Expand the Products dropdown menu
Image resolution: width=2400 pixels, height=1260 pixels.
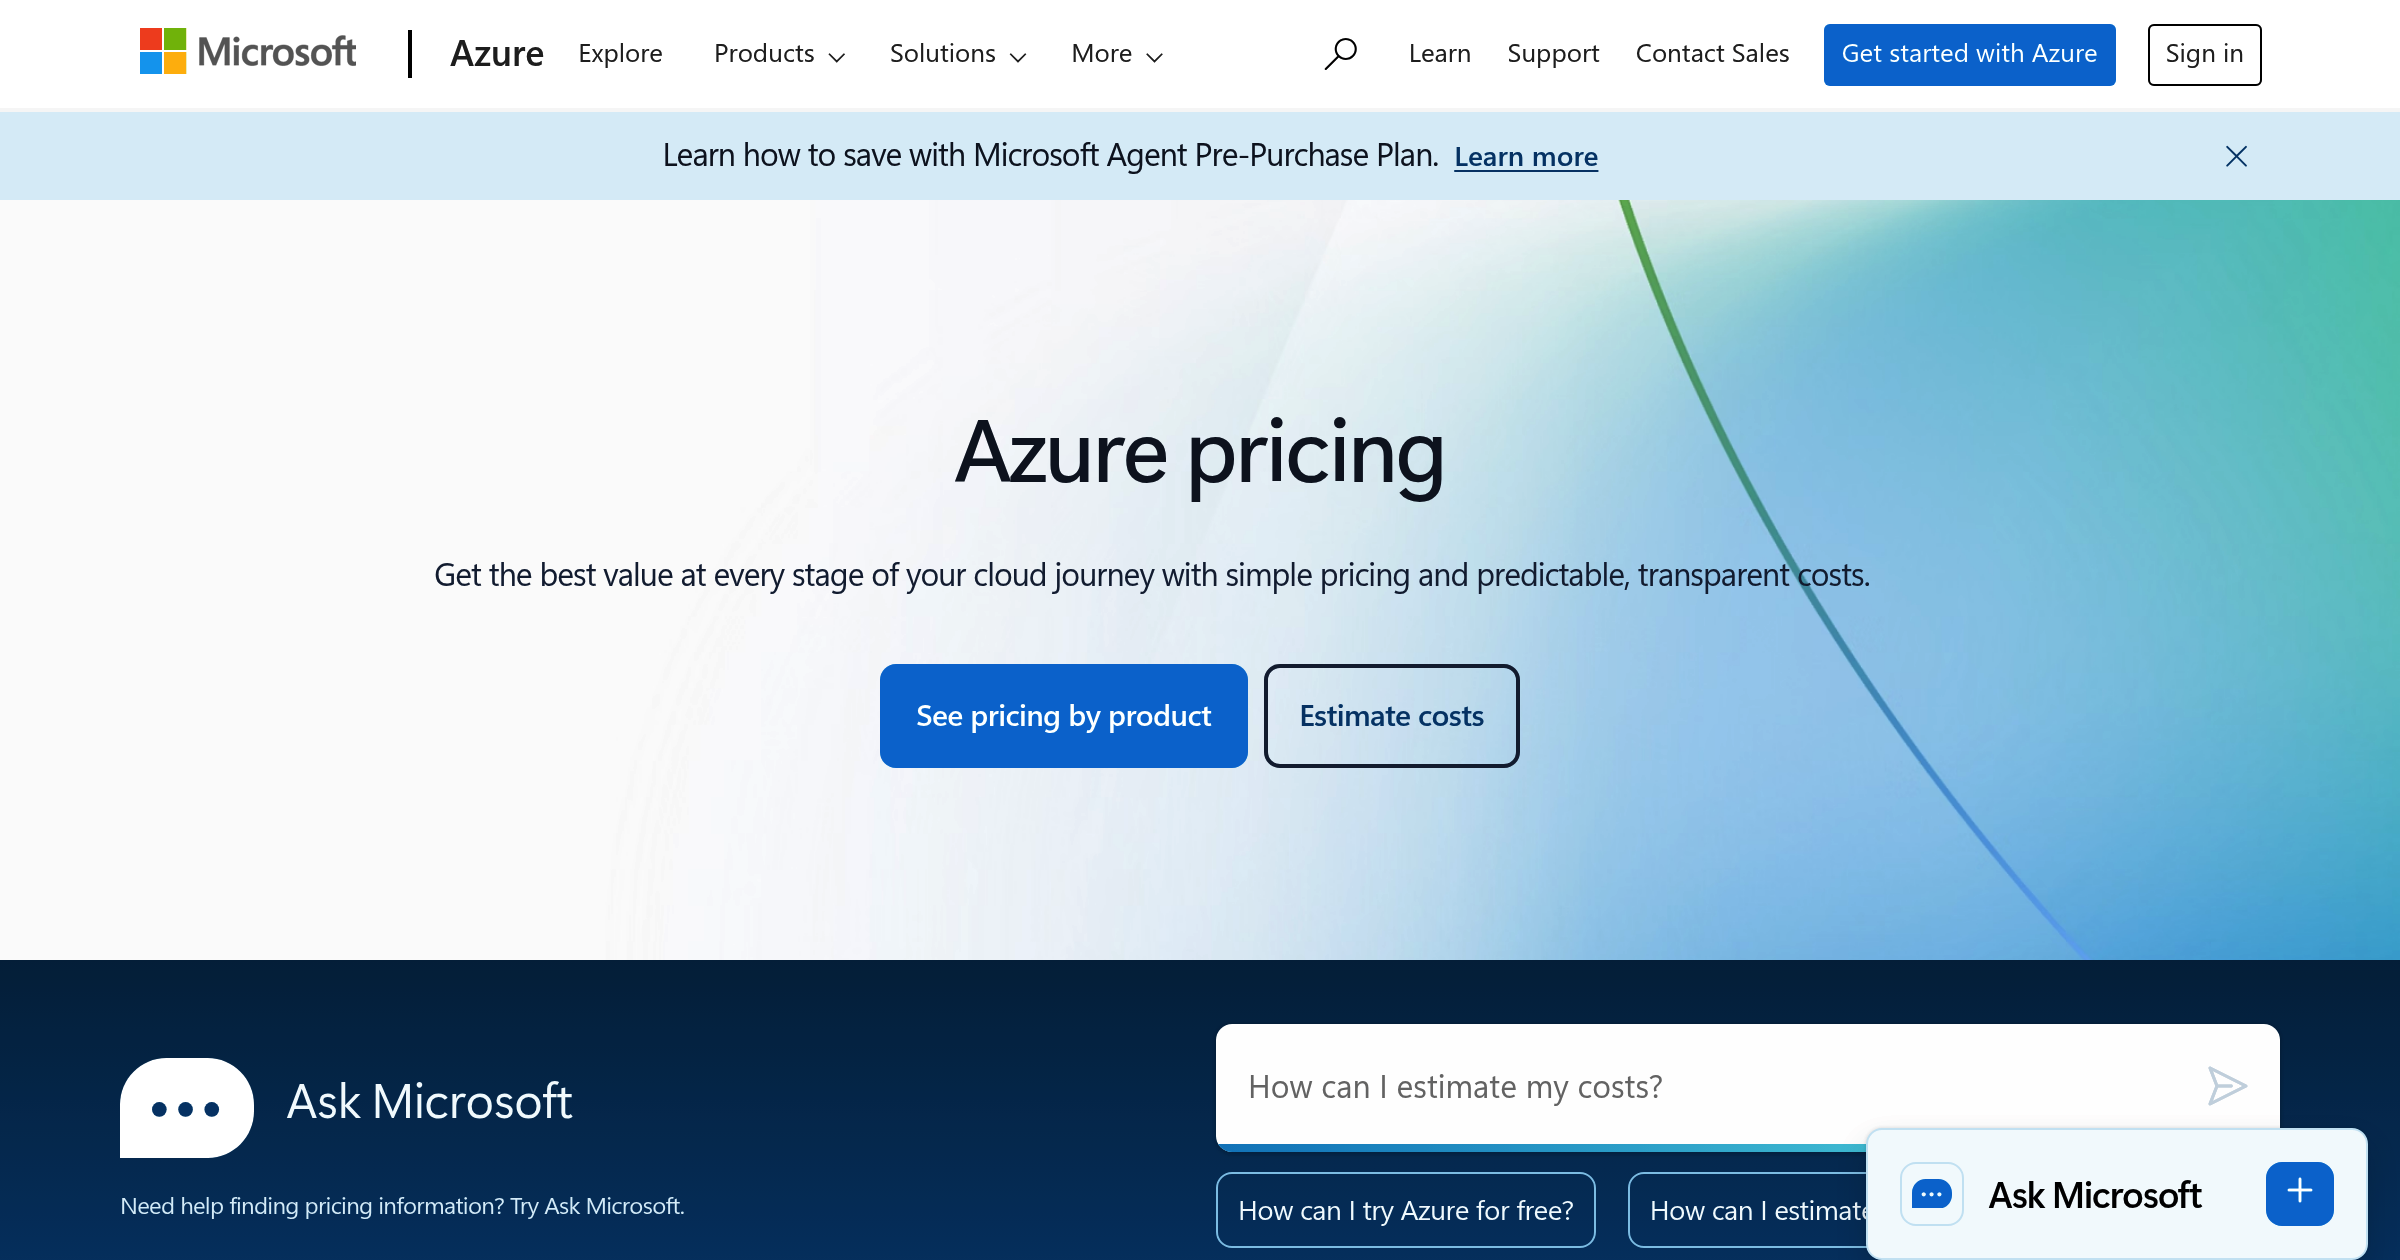[x=779, y=54]
